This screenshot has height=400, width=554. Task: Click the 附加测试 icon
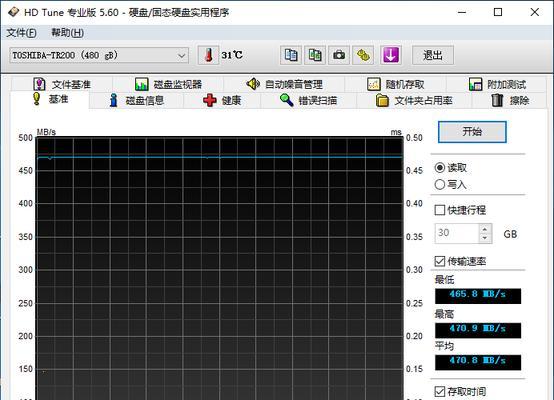click(x=475, y=84)
